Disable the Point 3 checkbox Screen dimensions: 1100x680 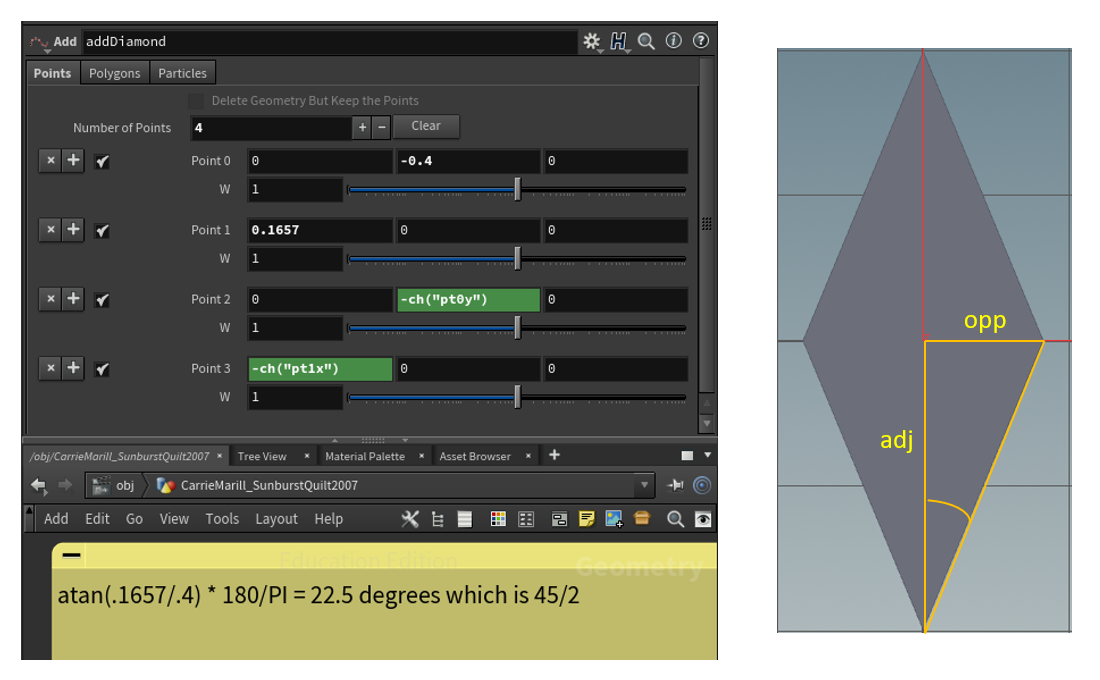point(102,369)
